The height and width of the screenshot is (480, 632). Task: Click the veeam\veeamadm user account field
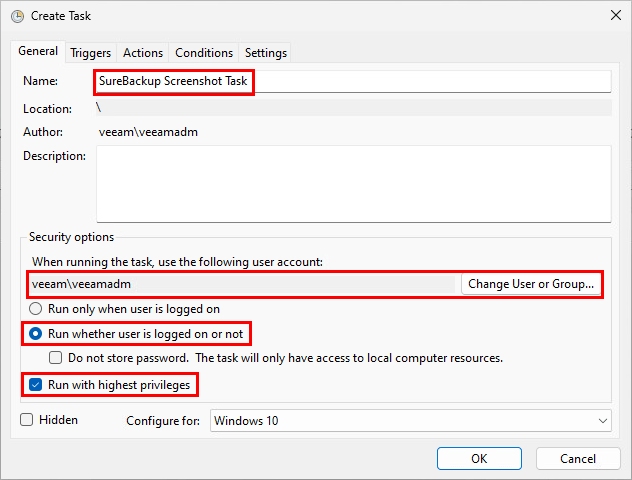[x=242, y=284]
